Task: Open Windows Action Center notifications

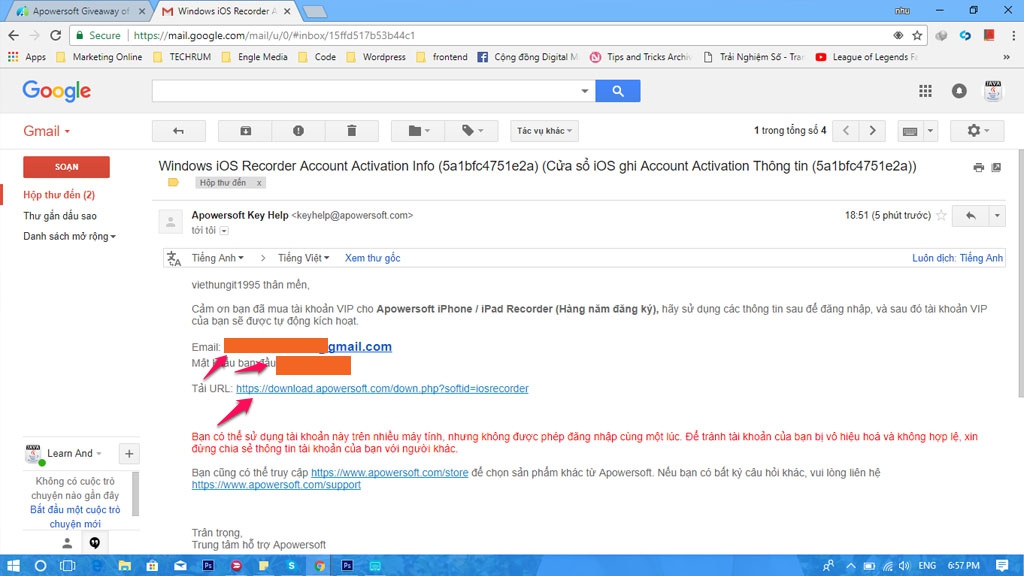Action: 1002,566
